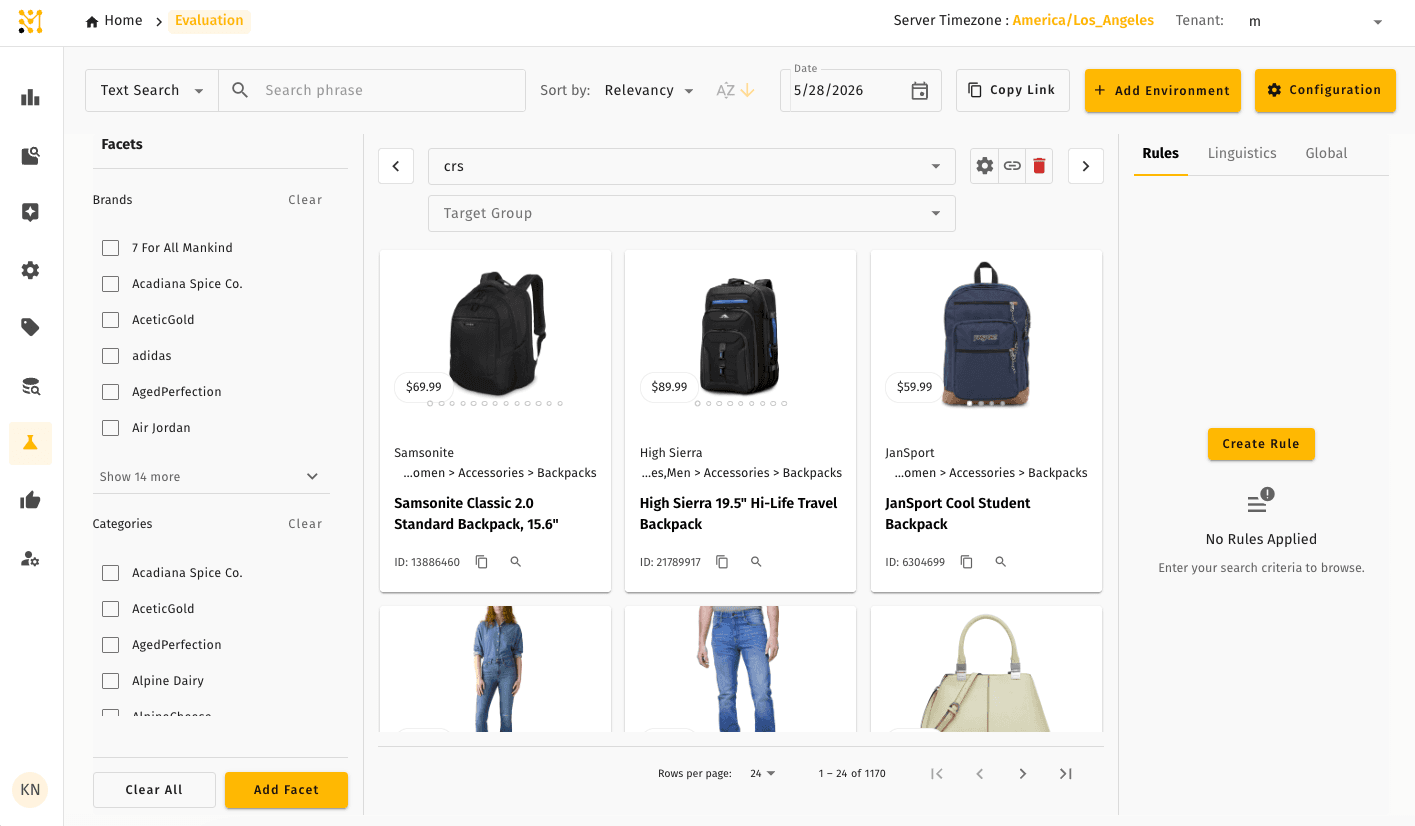Switch to the Global tab

point(1326,153)
